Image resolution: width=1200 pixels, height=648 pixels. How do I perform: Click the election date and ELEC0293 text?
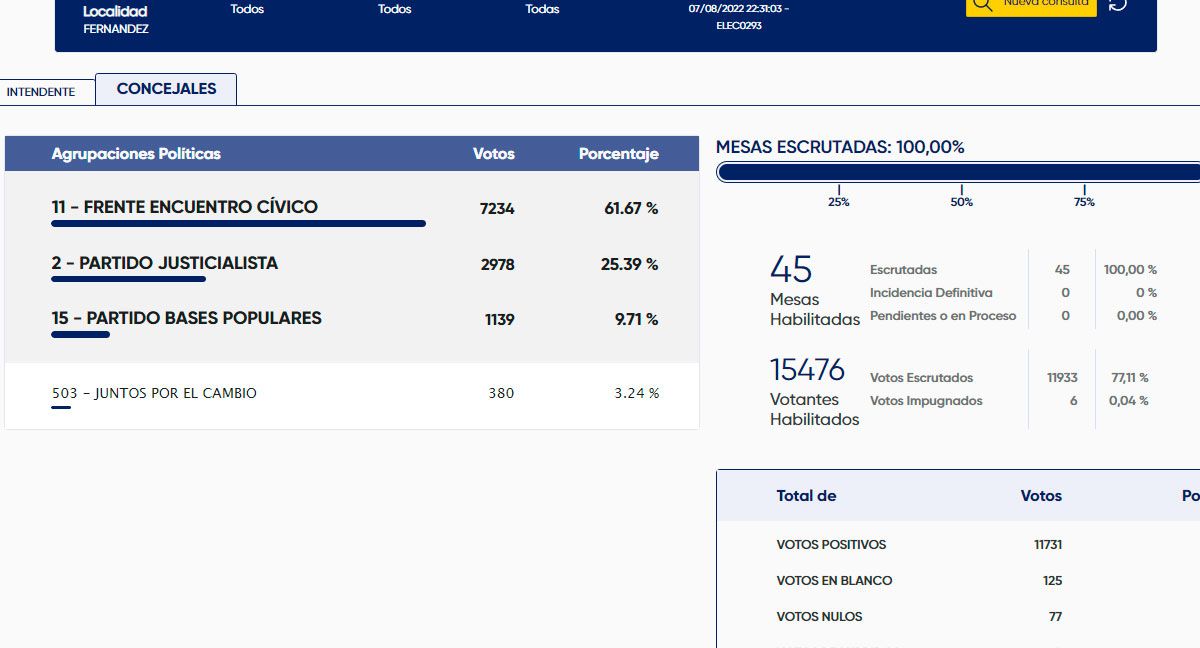click(x=739, y=17)
